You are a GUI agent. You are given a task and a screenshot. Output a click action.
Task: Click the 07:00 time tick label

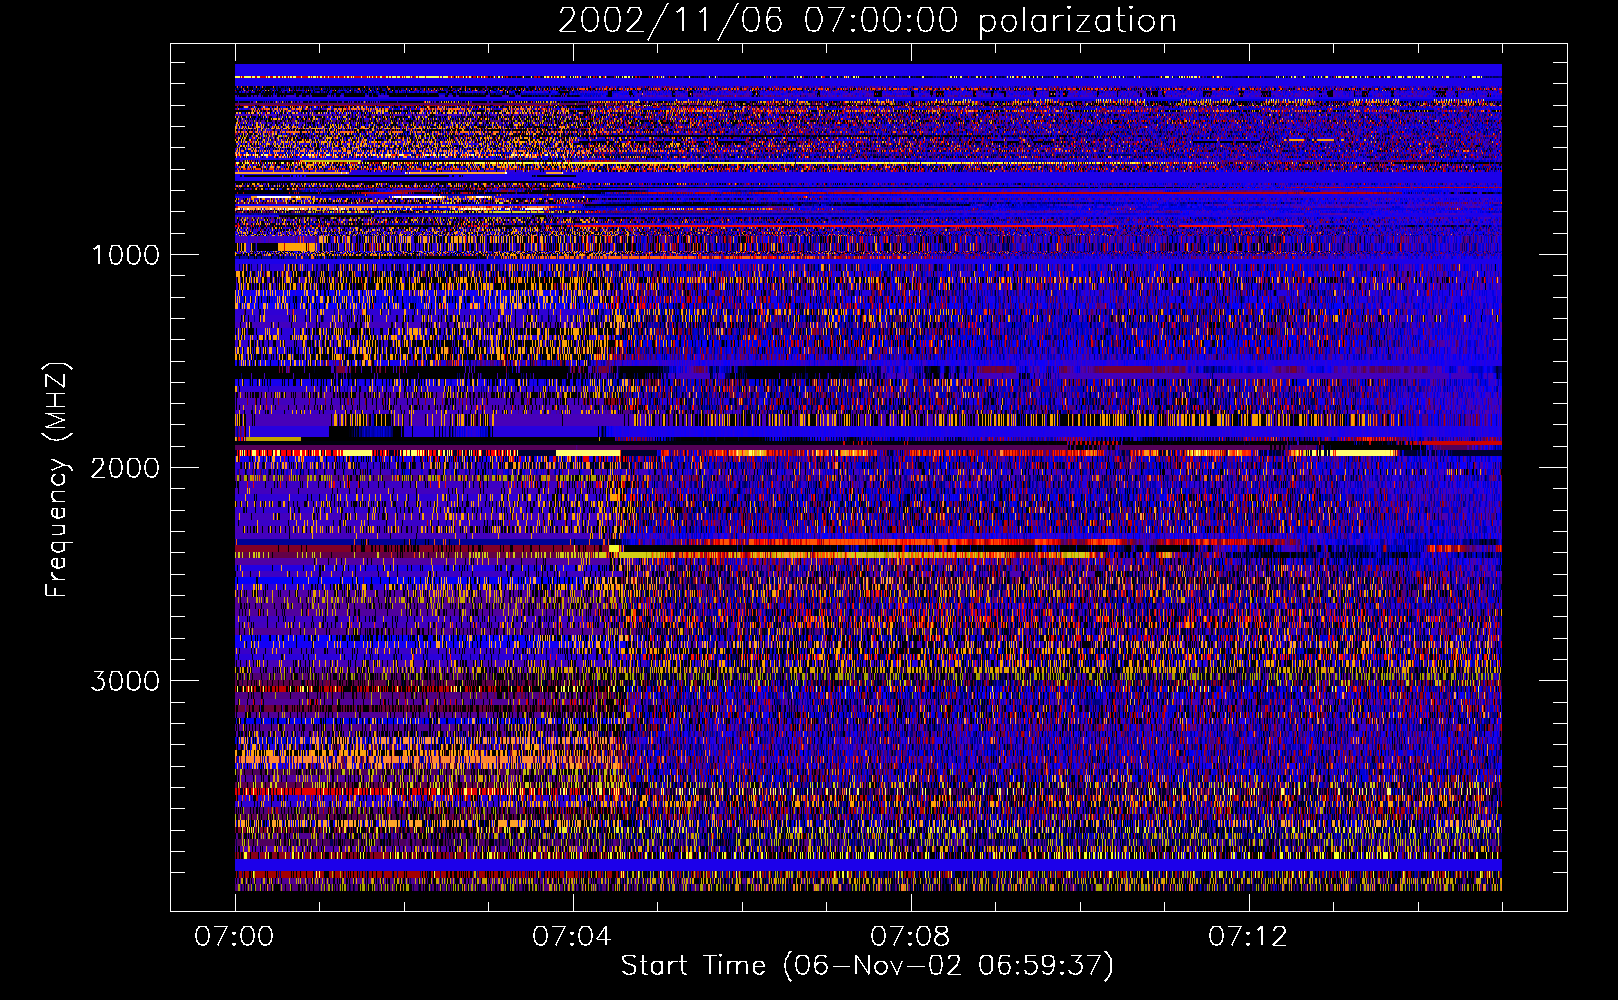[x=234, y=937]
